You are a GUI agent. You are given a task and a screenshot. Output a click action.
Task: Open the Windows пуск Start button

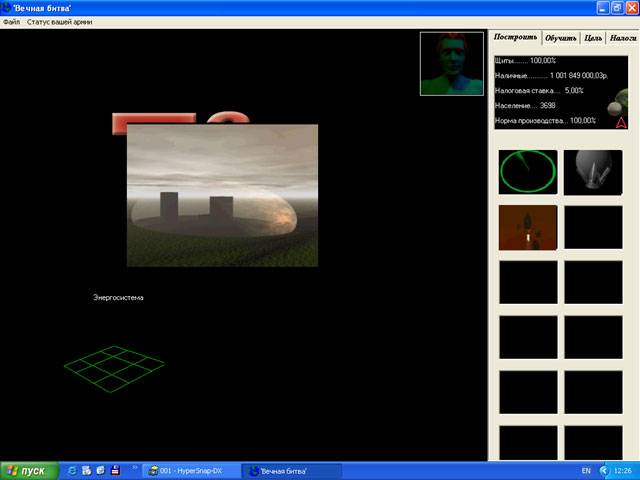pos(27,470)
